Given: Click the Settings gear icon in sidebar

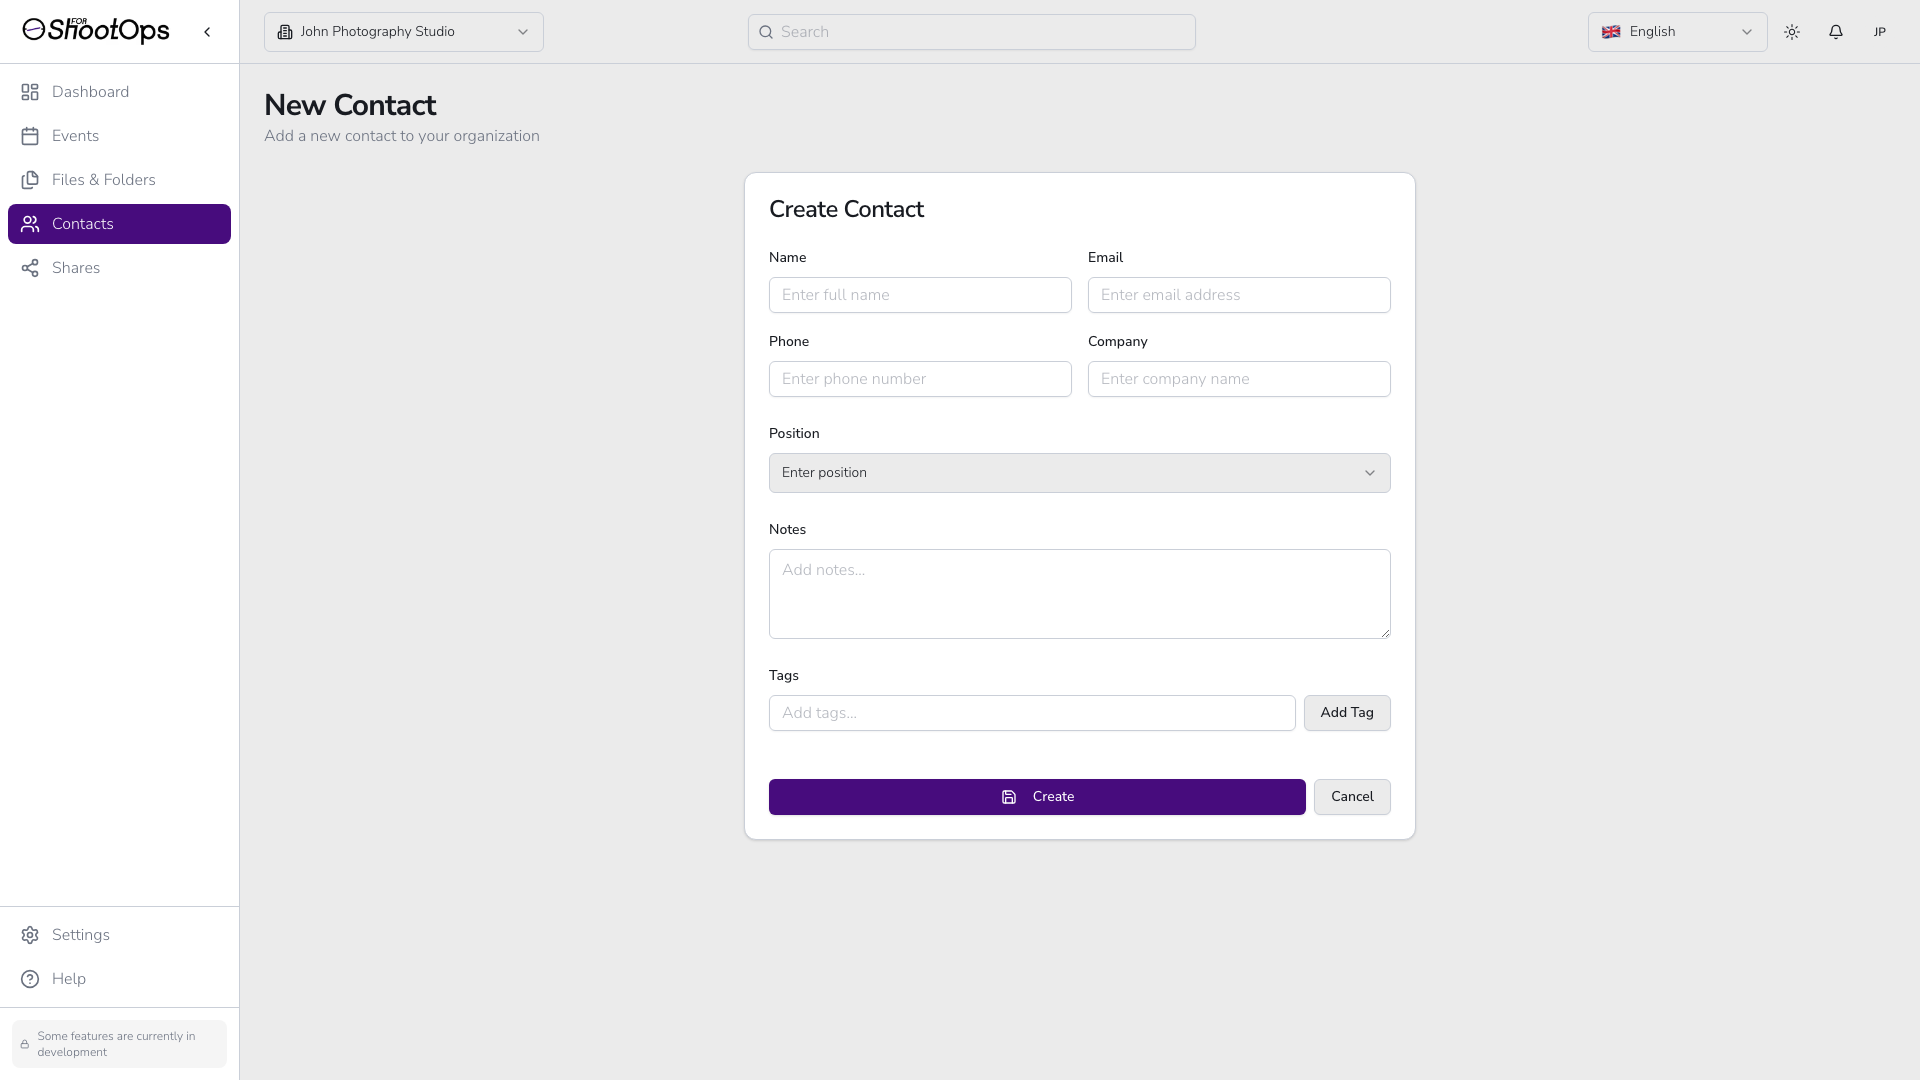Looking at the screenshot, I should (30, 935).
